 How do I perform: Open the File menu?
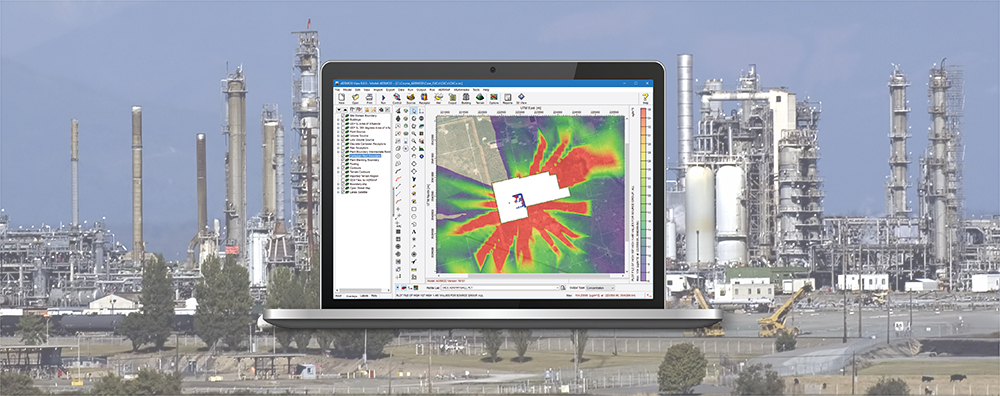click(337, 90)
